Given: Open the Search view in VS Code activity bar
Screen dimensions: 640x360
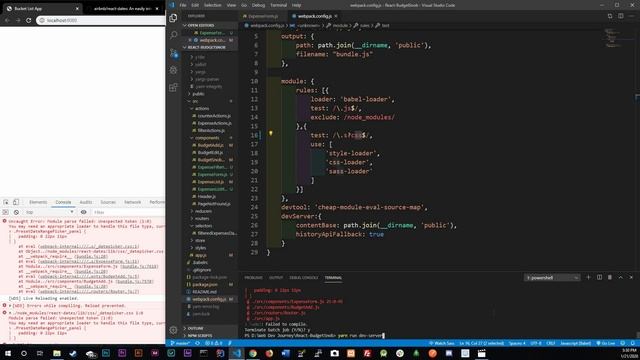Looking at the screenshot, I should [173, 36].
